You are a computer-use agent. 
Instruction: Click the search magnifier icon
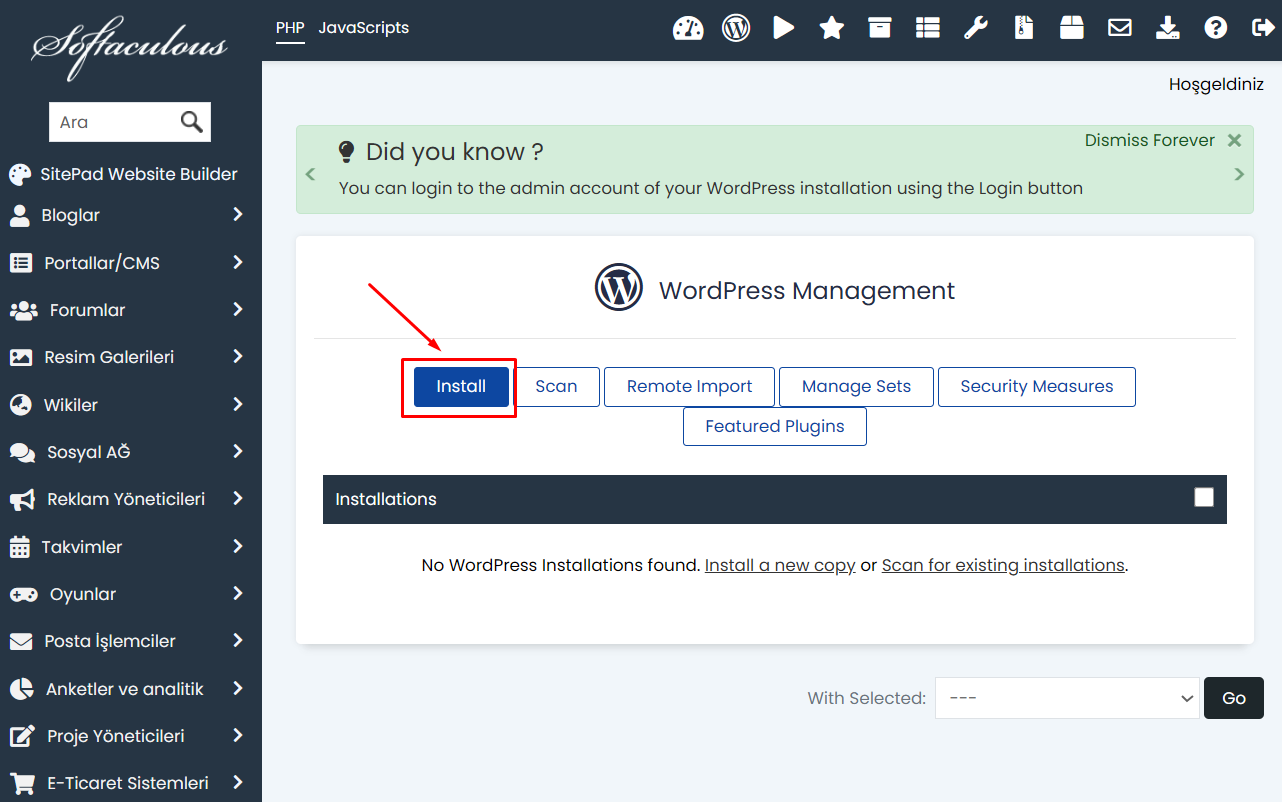pyautogui.click(x=192, y=122)
